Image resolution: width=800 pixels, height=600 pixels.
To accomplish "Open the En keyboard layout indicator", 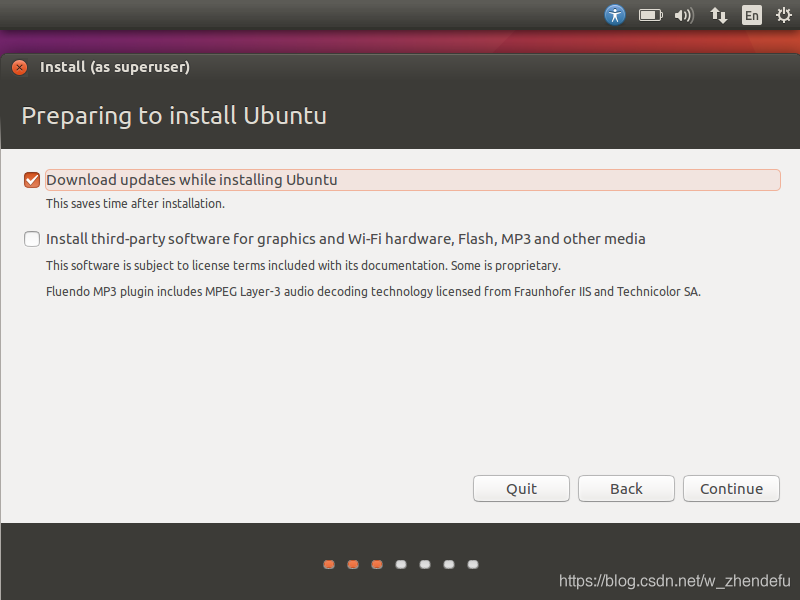I will pyautogui.click(x=752, y=15).
